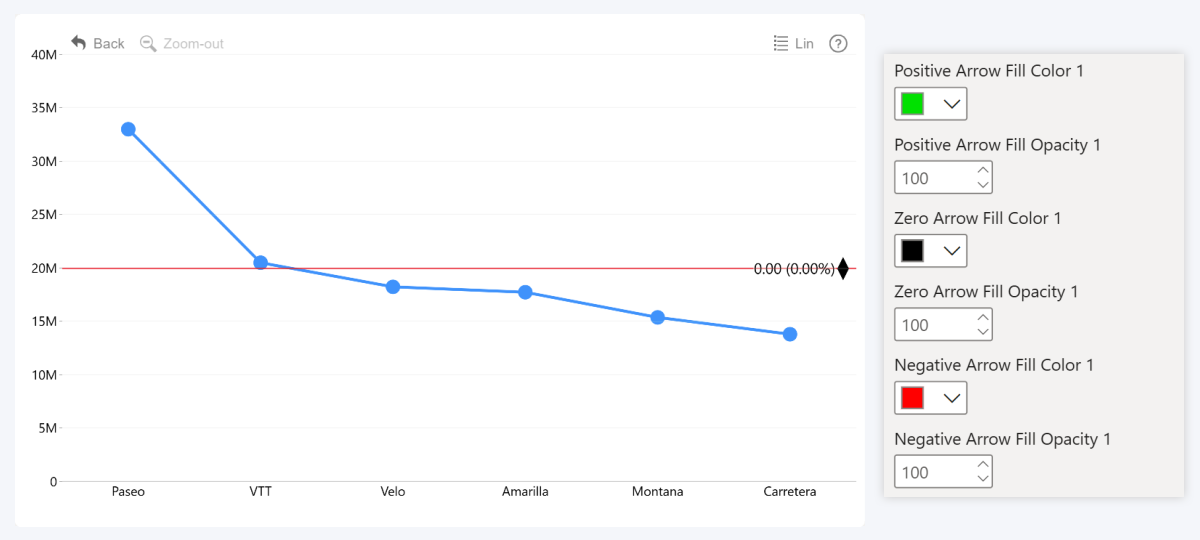This screenshot has width=1200, height=540.
Task: Click the Amarilla axis label
Action: coord(525,492)
